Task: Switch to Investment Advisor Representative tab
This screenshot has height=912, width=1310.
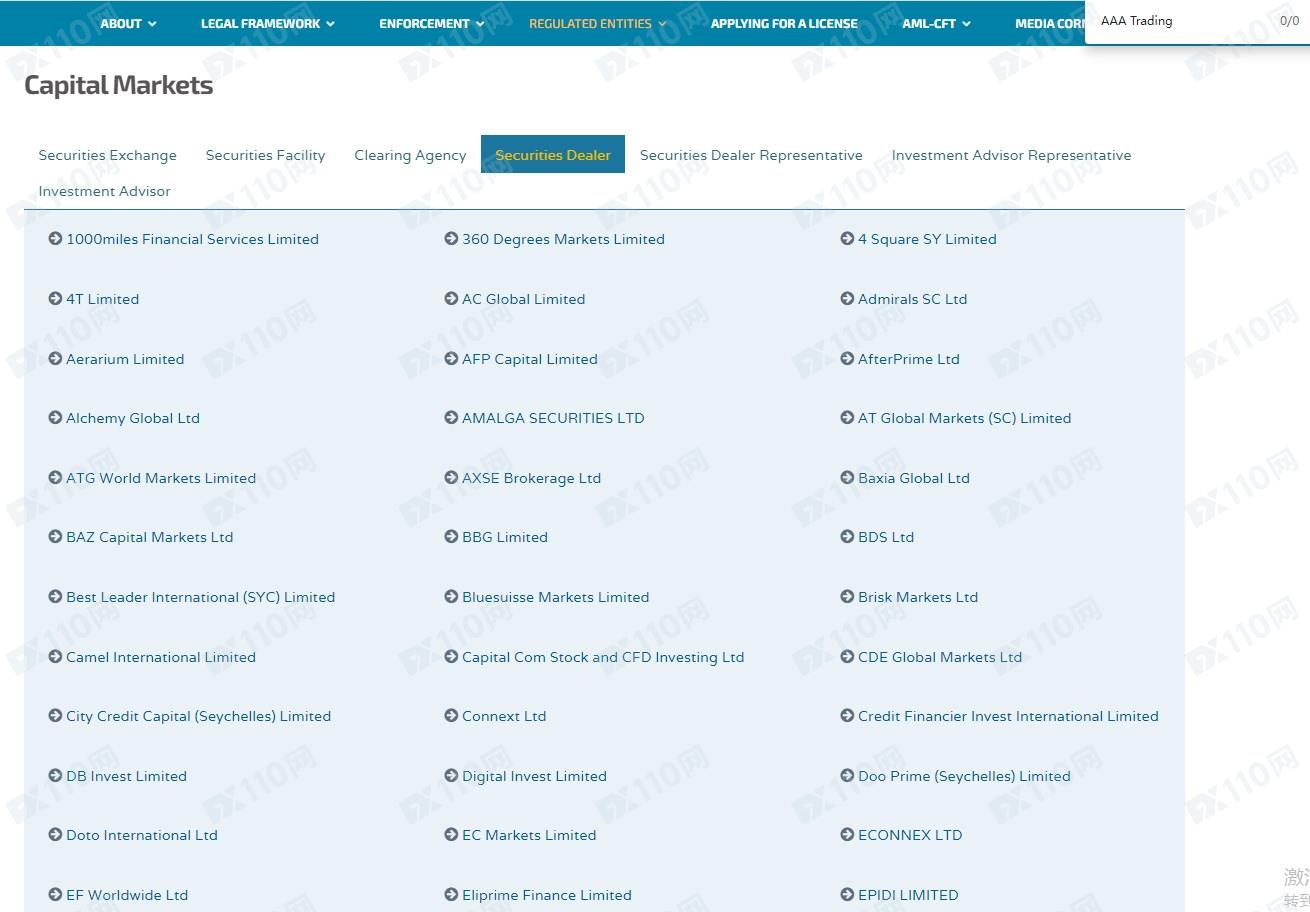Action: (1011, 155)
